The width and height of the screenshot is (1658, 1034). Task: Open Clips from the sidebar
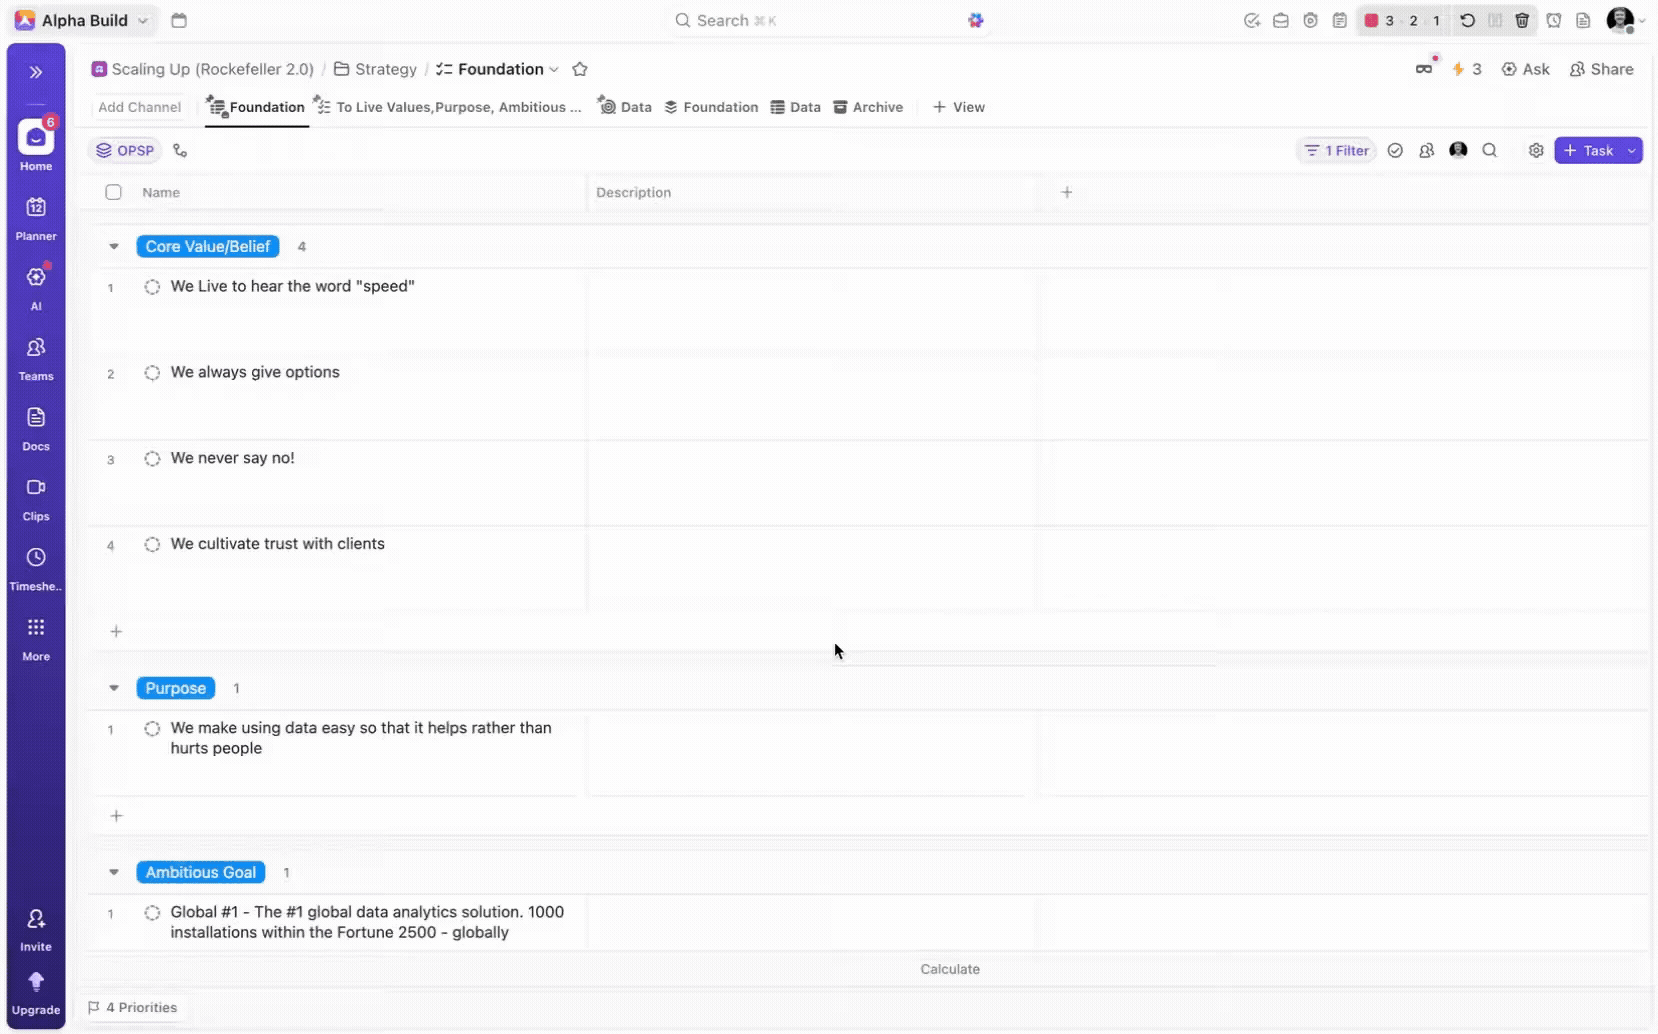36,496
